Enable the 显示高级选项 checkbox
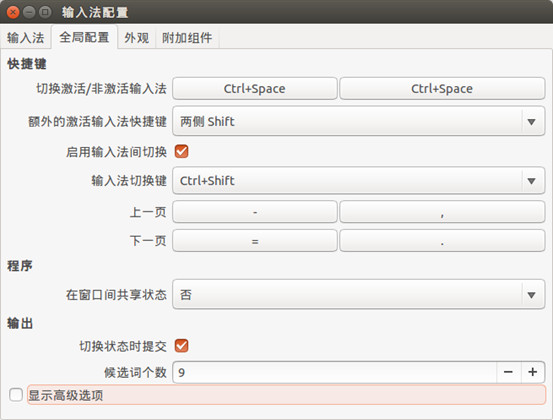Viewport: 553px width, 420px height. tap(16, 395)
